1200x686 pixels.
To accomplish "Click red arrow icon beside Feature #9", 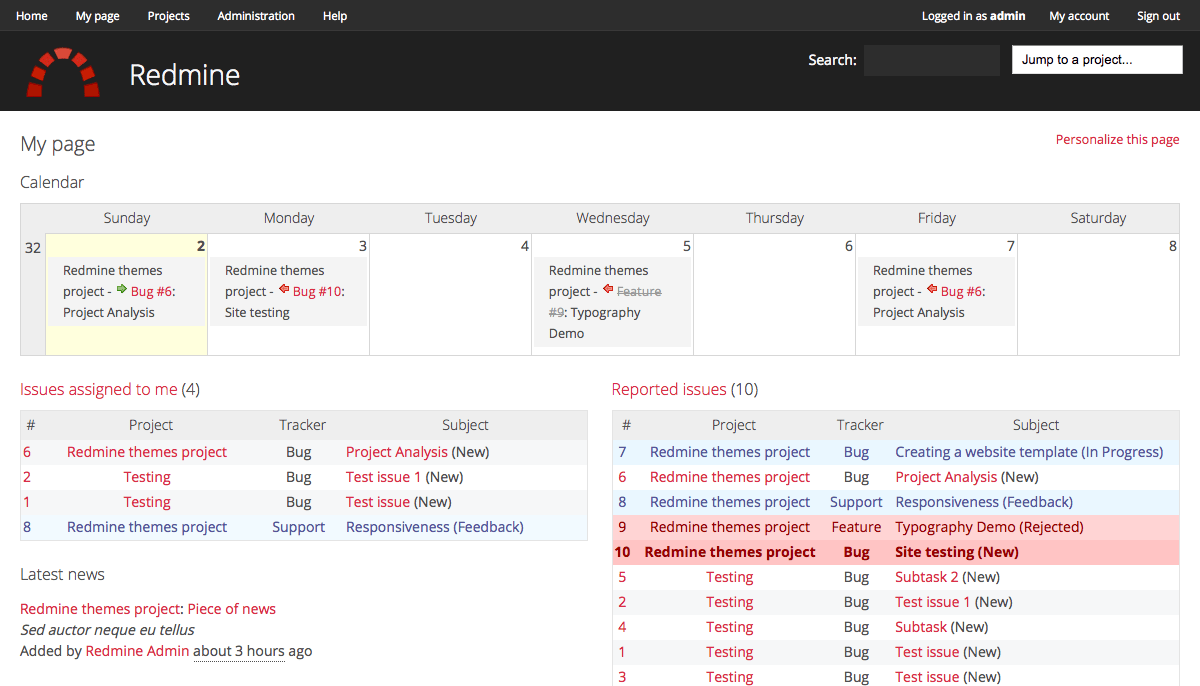I will point(608,290).
